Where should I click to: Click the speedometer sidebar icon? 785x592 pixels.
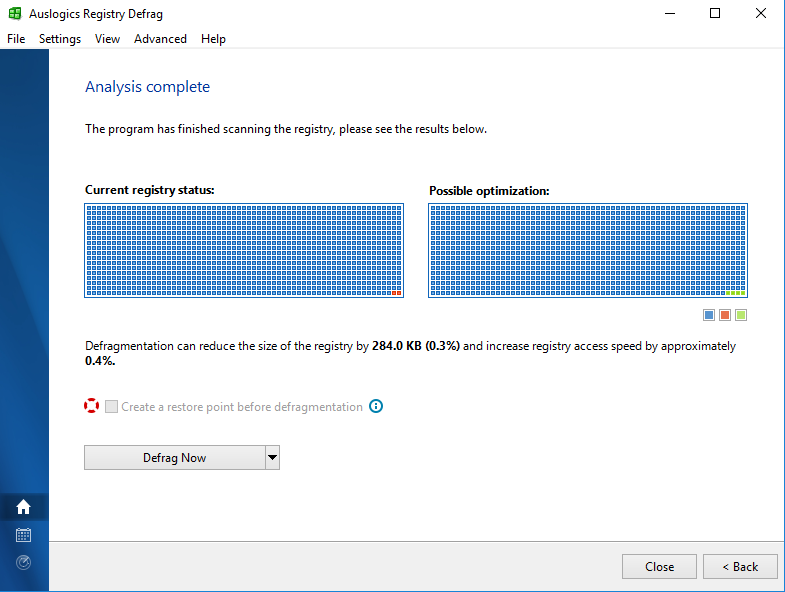[x=24, y=562]
